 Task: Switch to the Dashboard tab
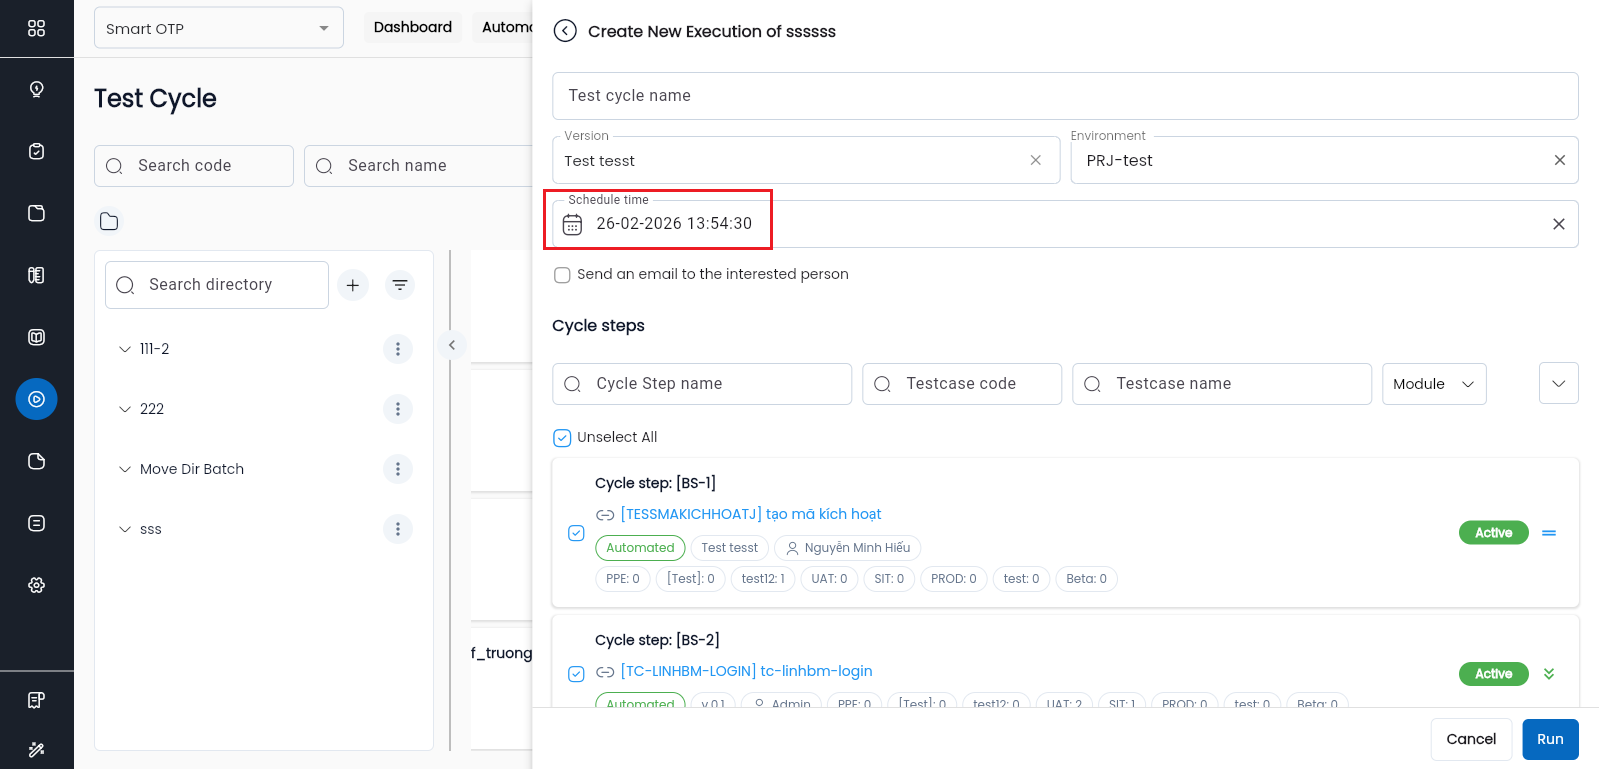pyautogui.click(x=412, y=27)
